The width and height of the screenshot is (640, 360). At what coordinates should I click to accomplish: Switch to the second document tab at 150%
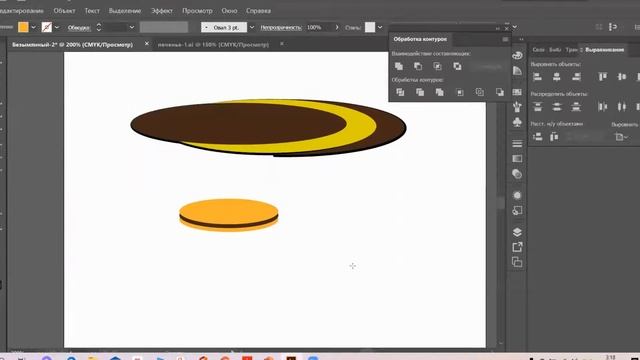tap(213, 44)
